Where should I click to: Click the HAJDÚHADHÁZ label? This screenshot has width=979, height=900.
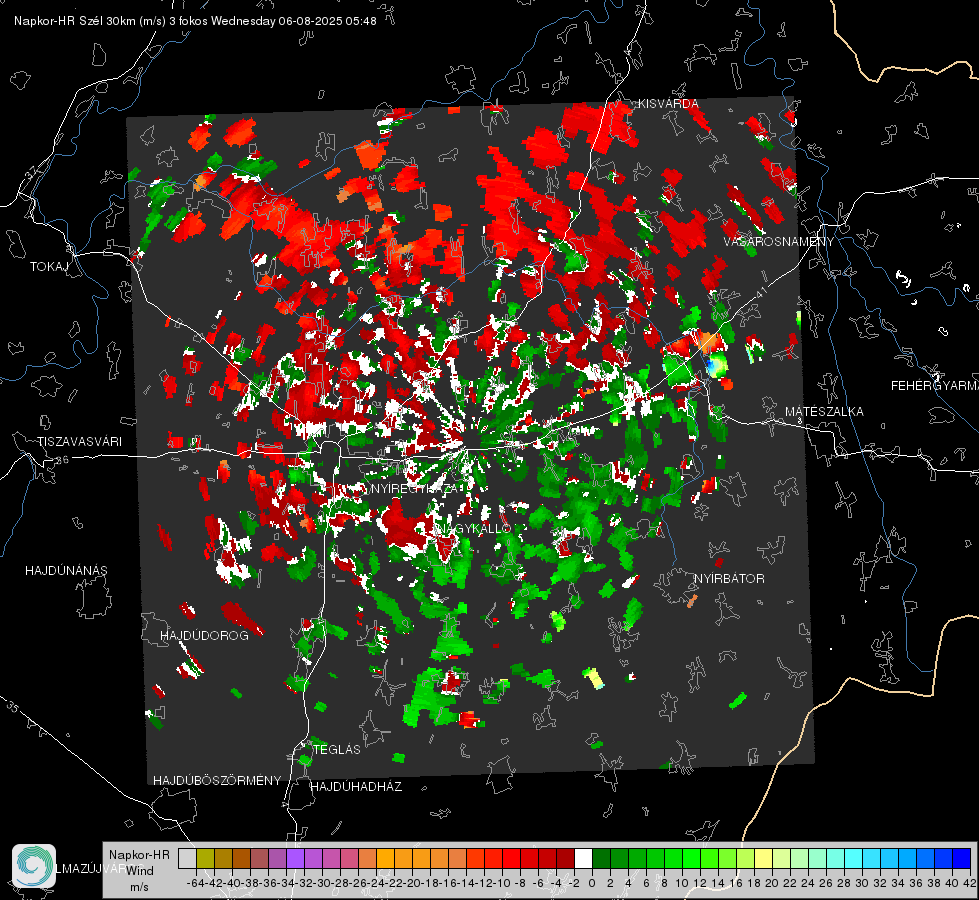point(357,787)
